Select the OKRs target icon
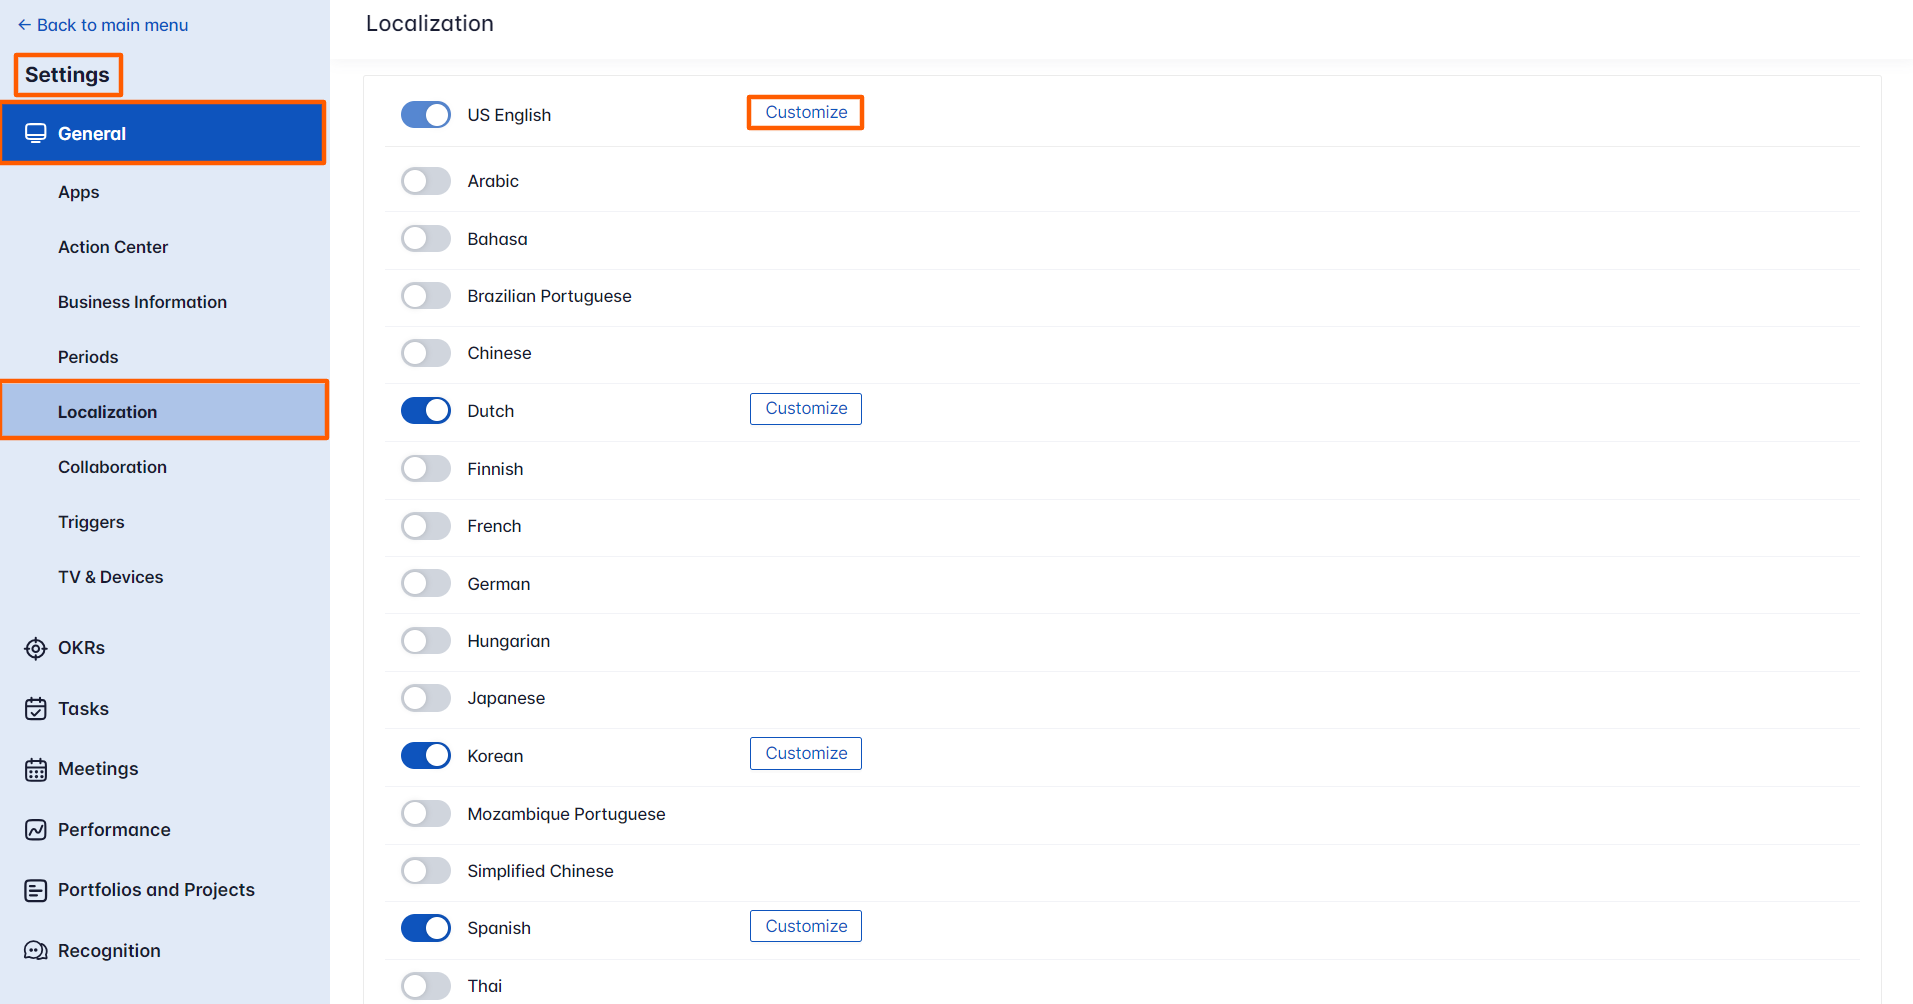Viewport: 1913px width, 1004px height. pyautogui.click(x=36, y=647)
